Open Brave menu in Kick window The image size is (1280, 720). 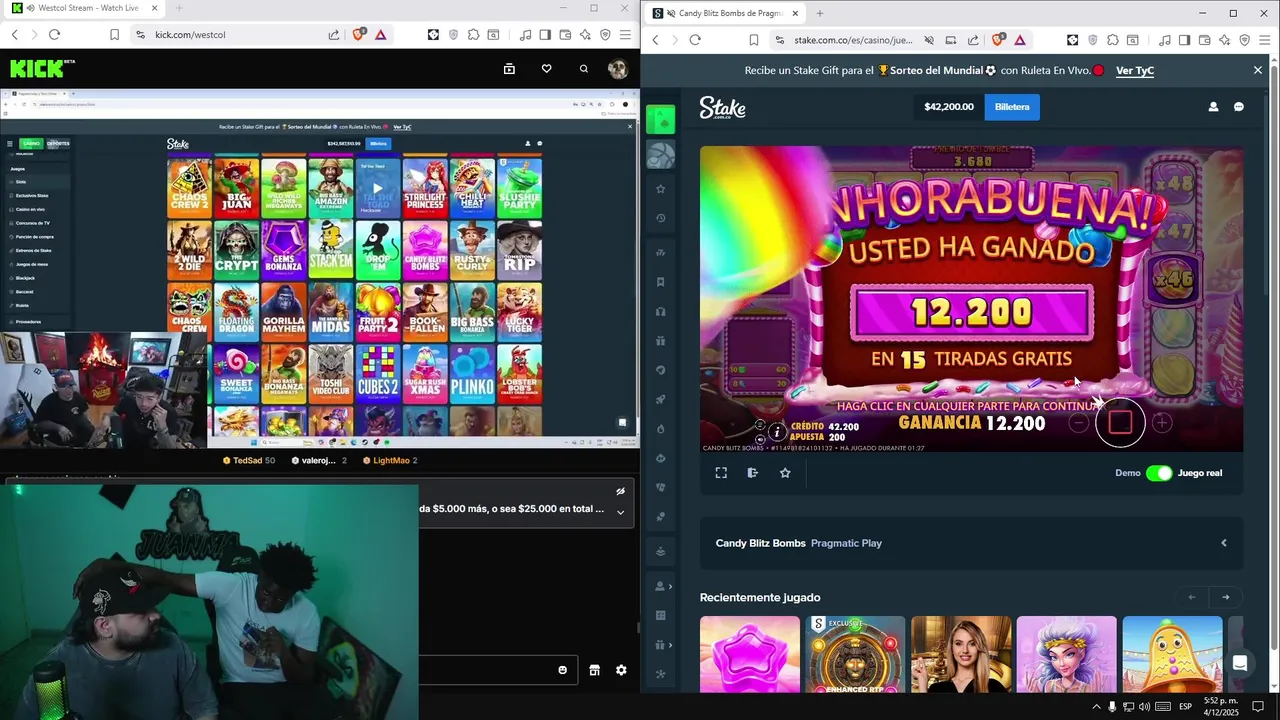pyautogui.click(x=625, y=34)
